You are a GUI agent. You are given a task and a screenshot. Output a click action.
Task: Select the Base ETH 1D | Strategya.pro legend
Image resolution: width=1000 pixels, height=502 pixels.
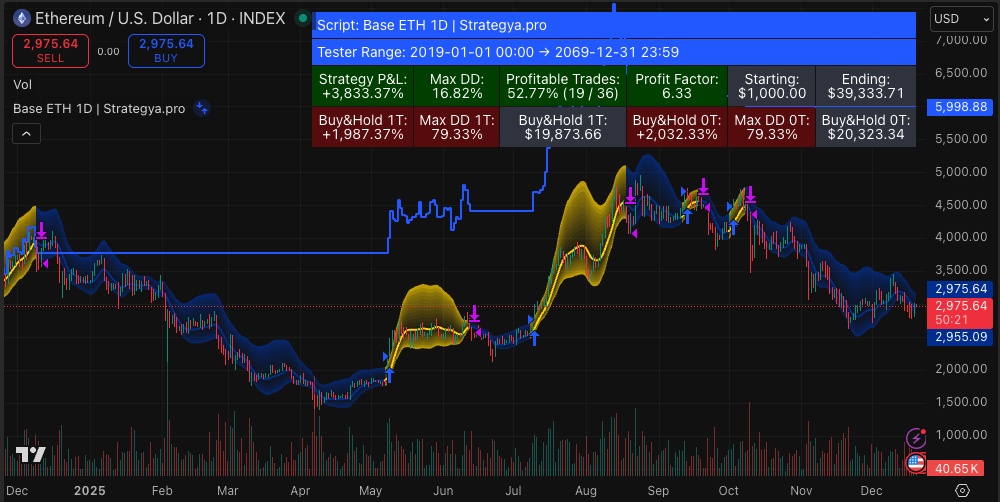pos(99,108)
